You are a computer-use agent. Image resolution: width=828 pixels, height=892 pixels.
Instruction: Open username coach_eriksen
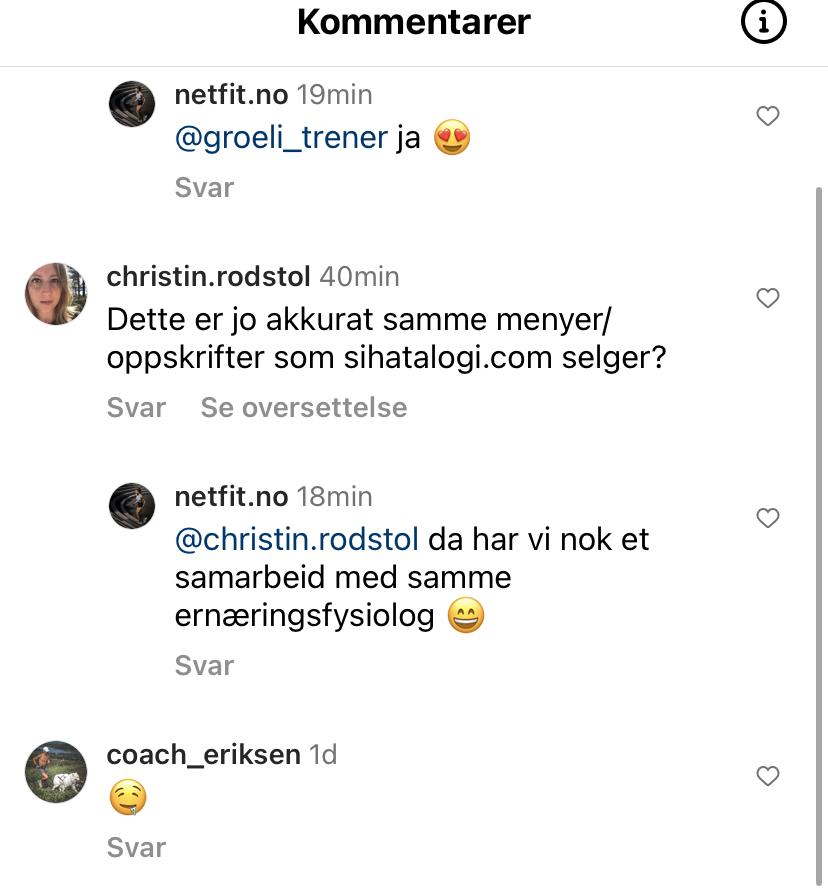204,755
